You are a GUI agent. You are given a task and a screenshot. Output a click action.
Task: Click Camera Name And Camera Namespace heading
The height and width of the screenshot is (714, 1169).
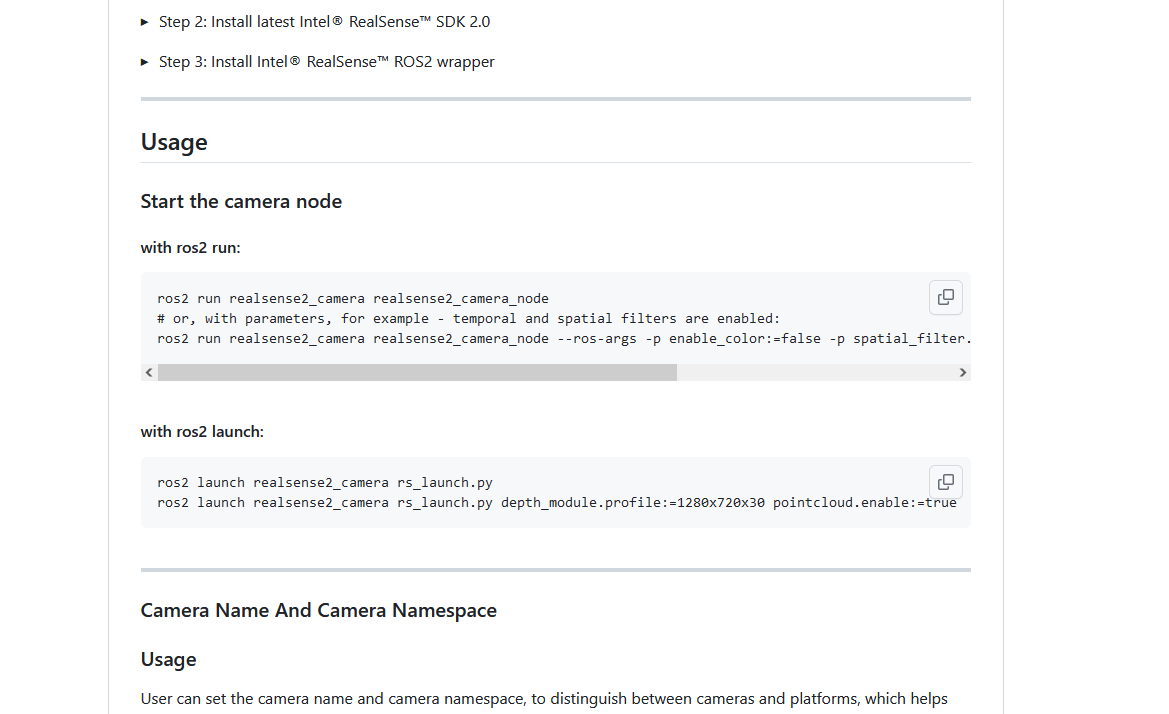318,610
